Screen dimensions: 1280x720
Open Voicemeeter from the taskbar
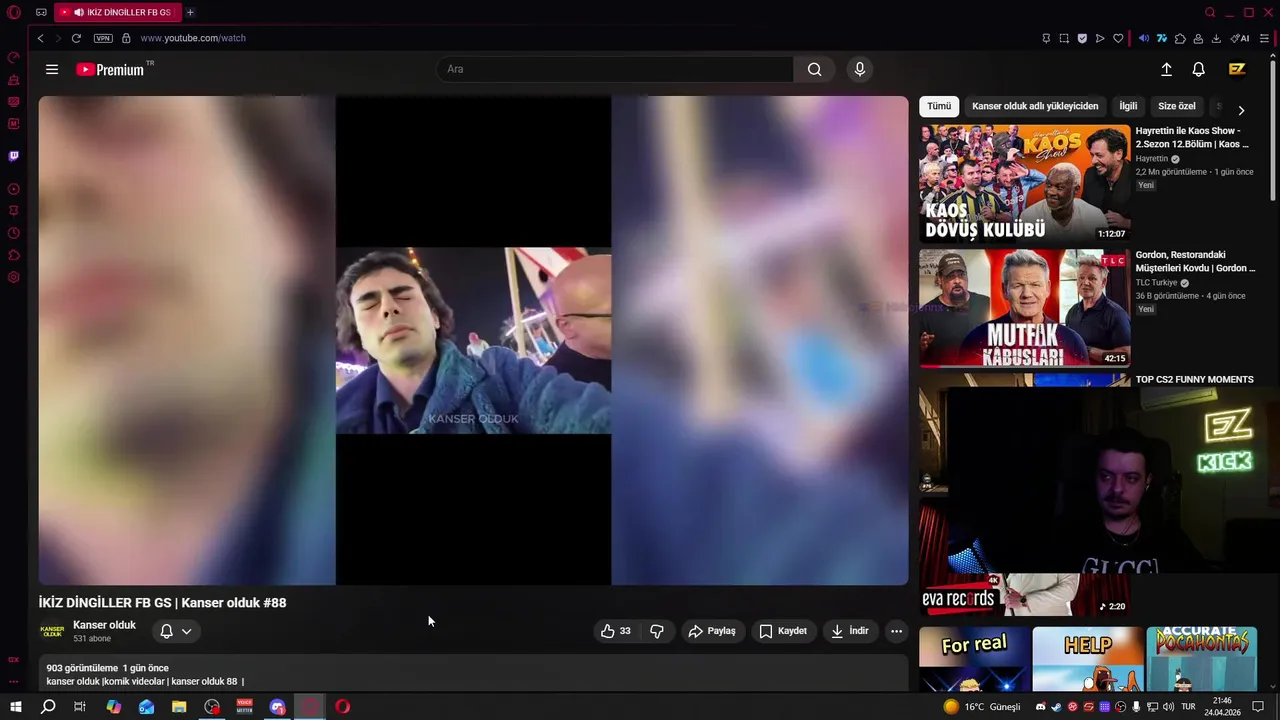pos(245,707)
